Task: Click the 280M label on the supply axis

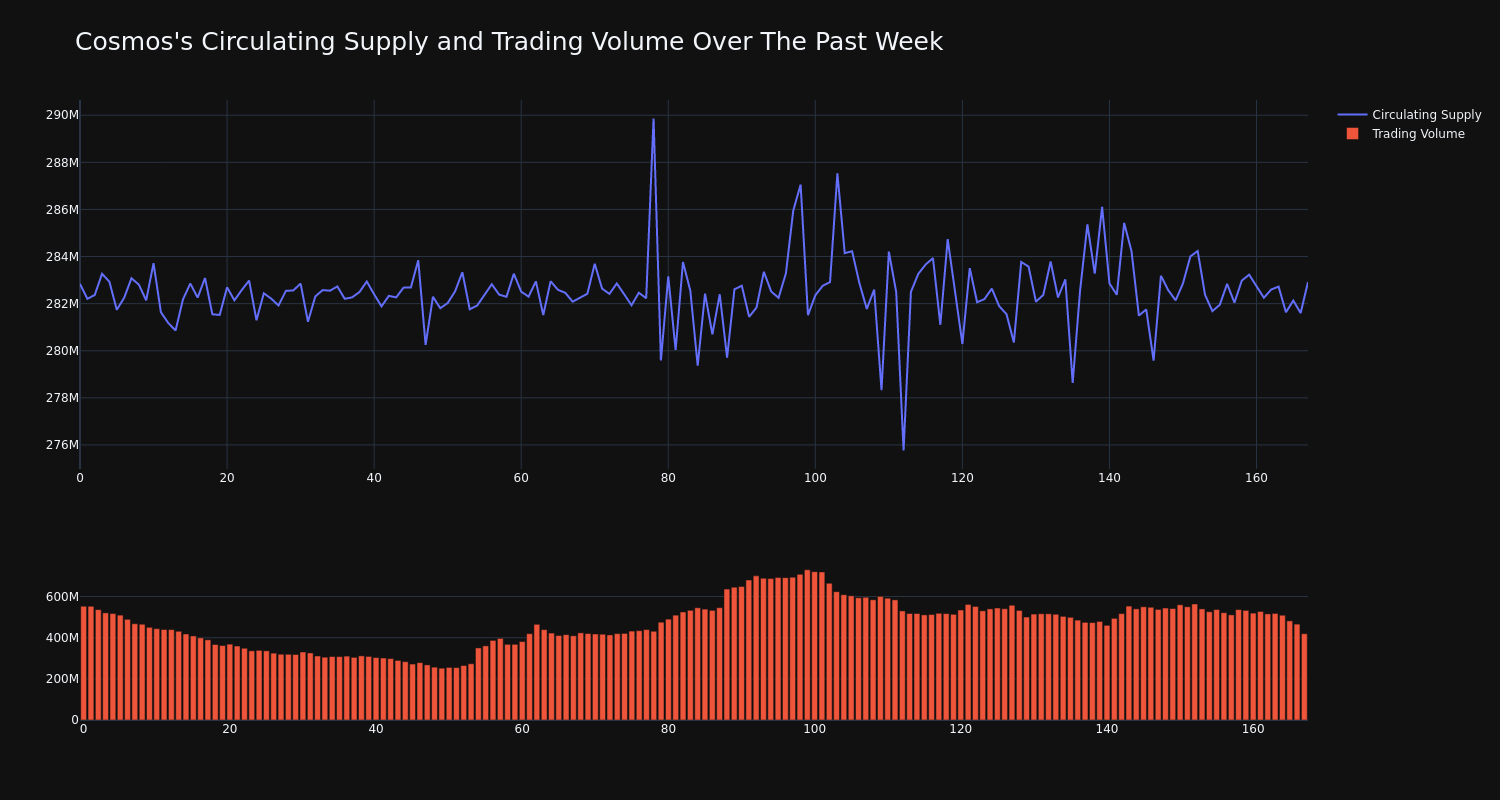Action: click(62, 350)
